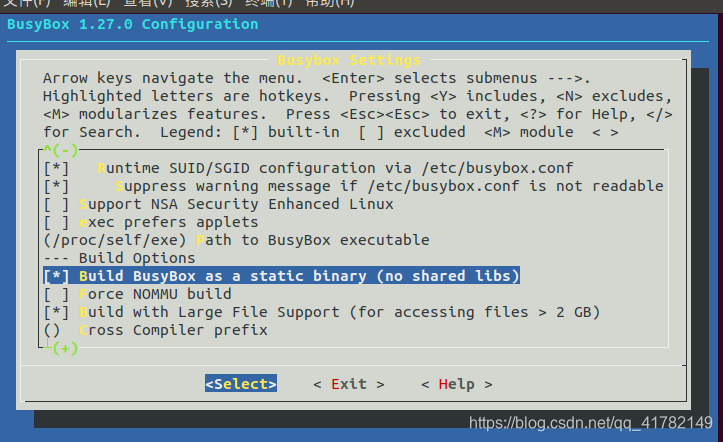Click the 'Legend: [*] built-in' text
This screenshot has height=442, width=723.
249,132
